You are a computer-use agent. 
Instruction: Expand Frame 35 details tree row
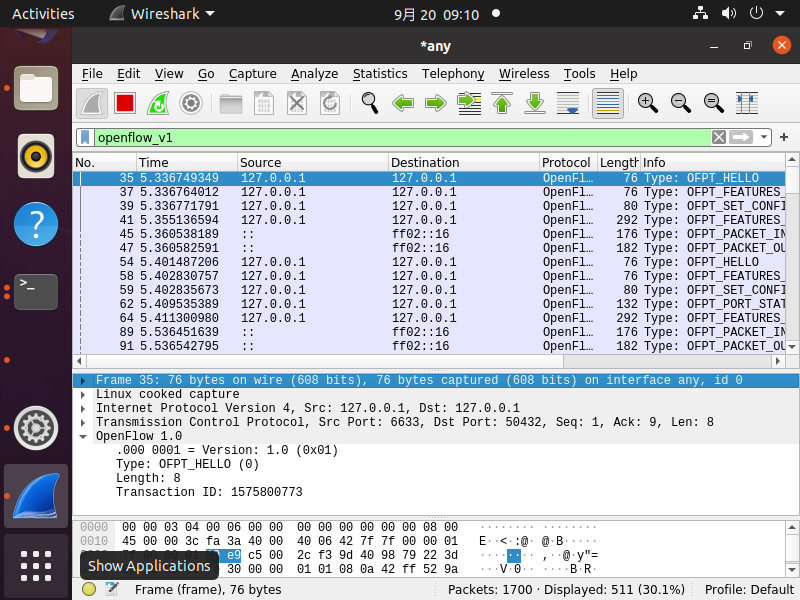click(83, 381)
